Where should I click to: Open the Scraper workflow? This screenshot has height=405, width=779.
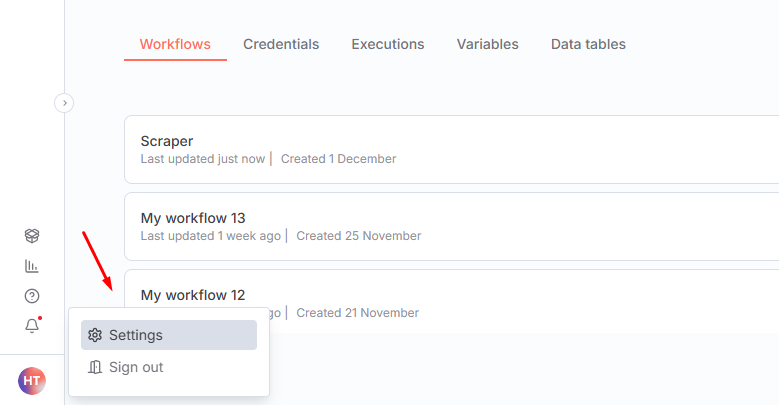click(167, 141)
